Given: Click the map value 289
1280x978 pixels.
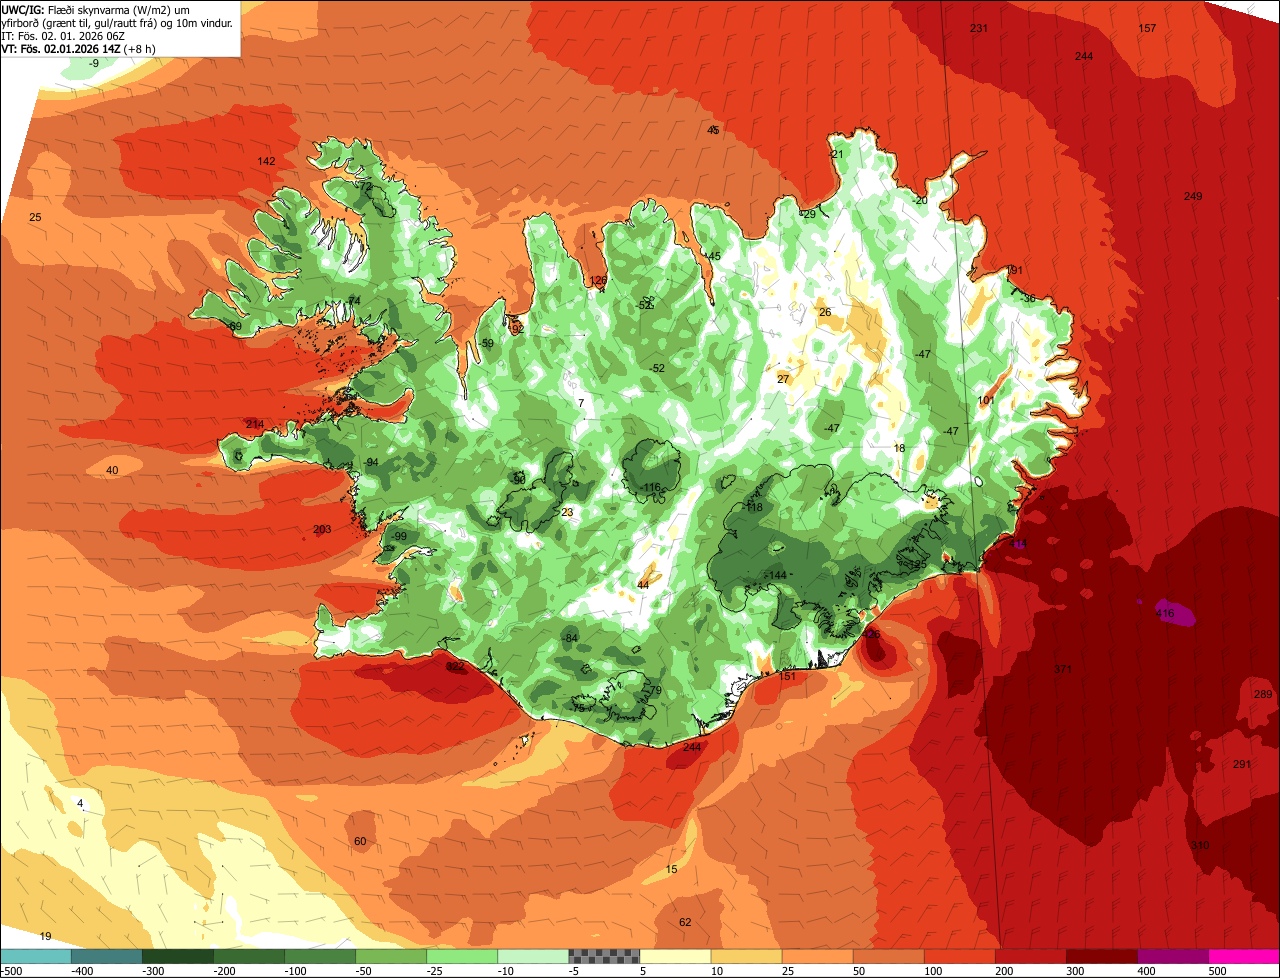Looking at the screenshot, I should pyautogui.click(x=1263, y=695).
